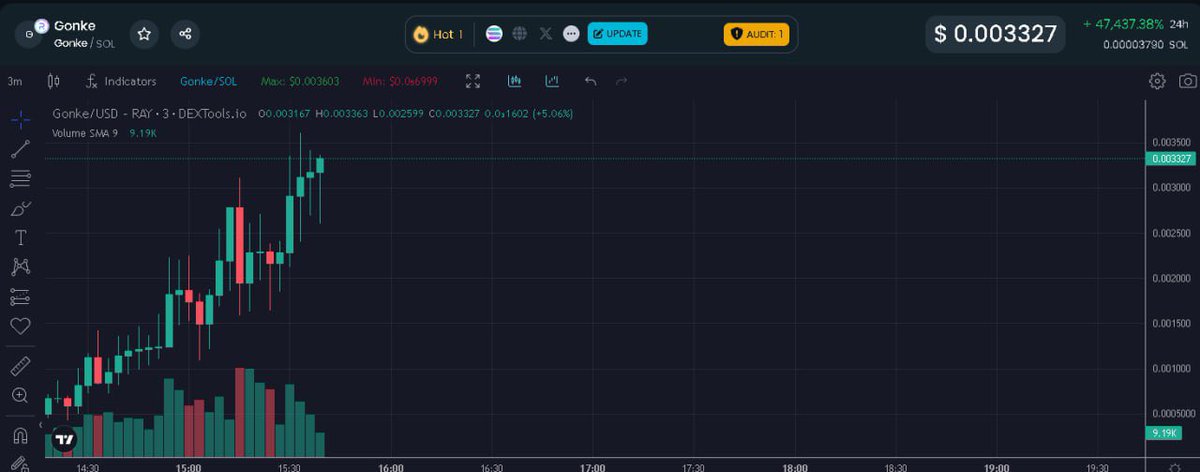The image size is (1200, 472).
Task: Open the Indicators menu
Action: point(122,81)
